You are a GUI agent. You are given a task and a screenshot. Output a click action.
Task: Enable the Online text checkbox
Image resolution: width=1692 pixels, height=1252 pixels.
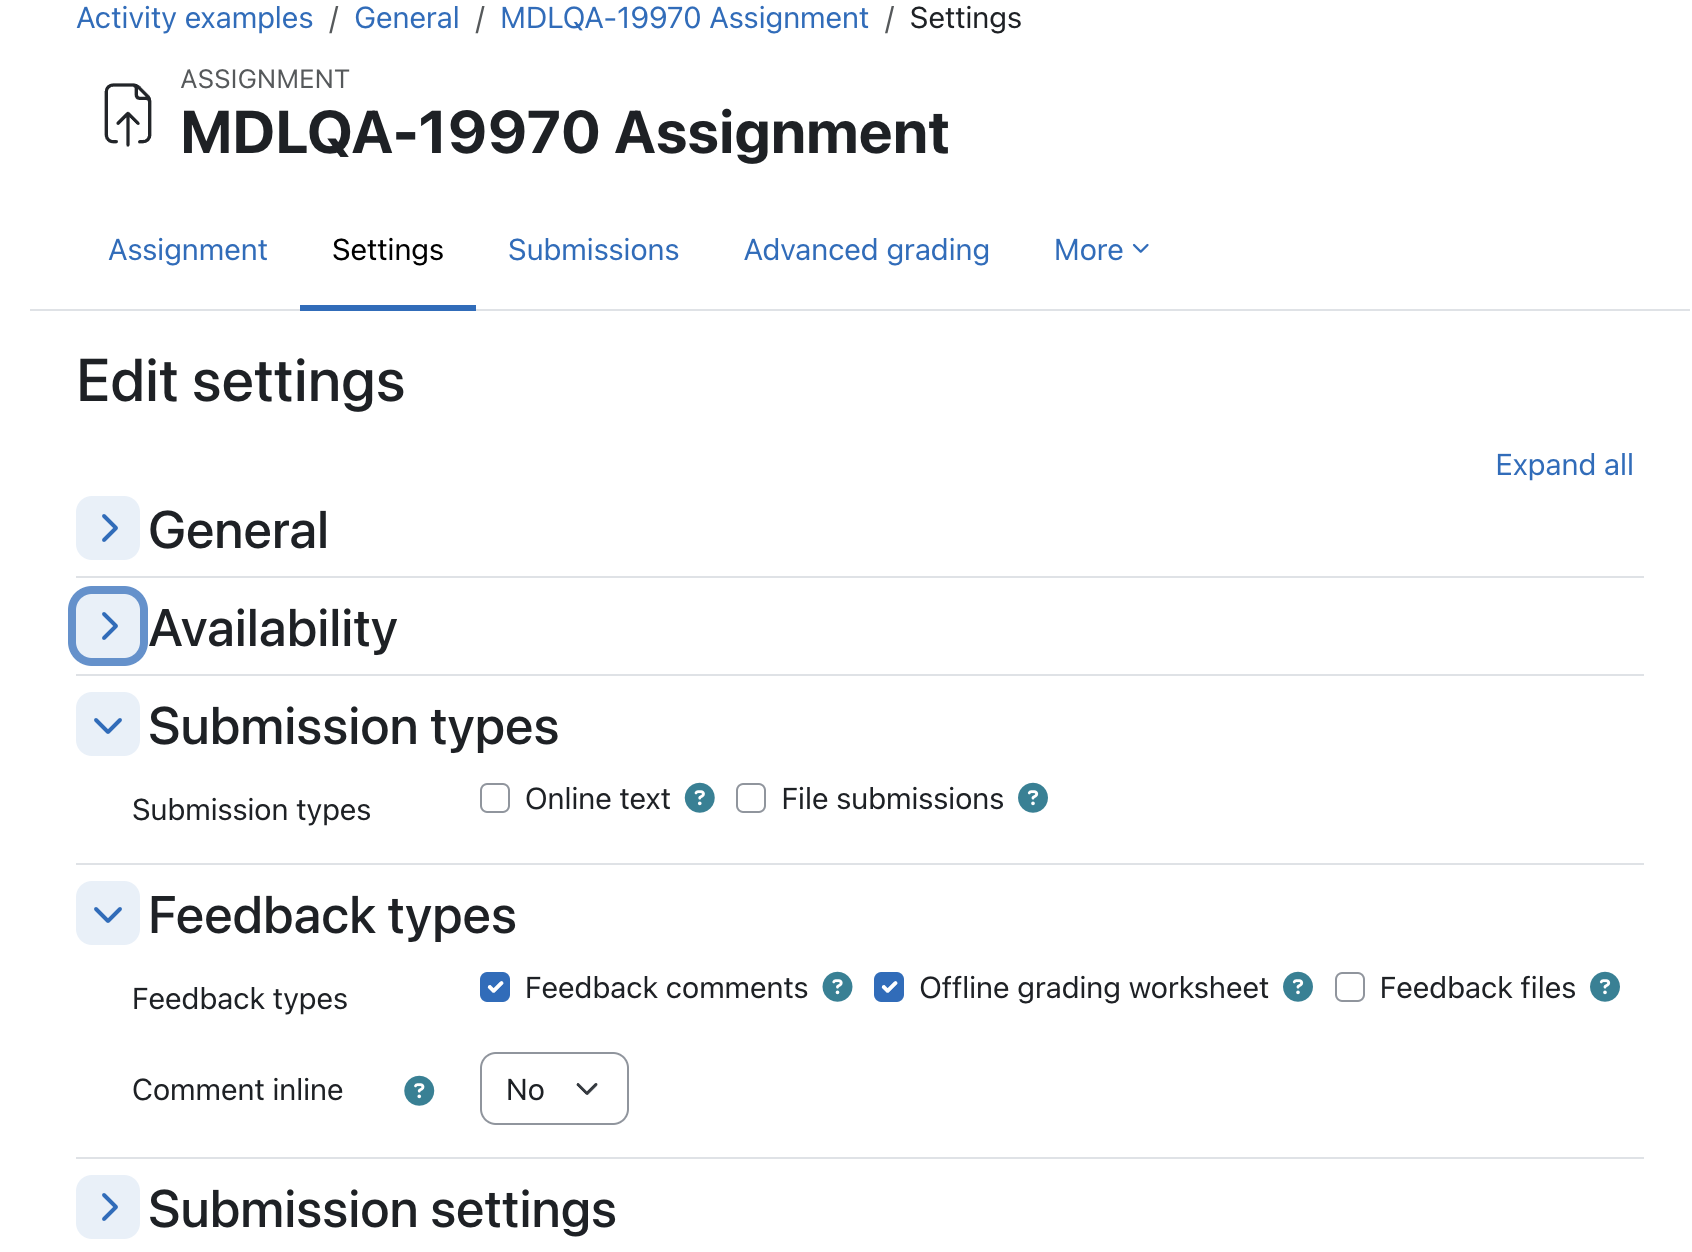click(x=495, y=798)
